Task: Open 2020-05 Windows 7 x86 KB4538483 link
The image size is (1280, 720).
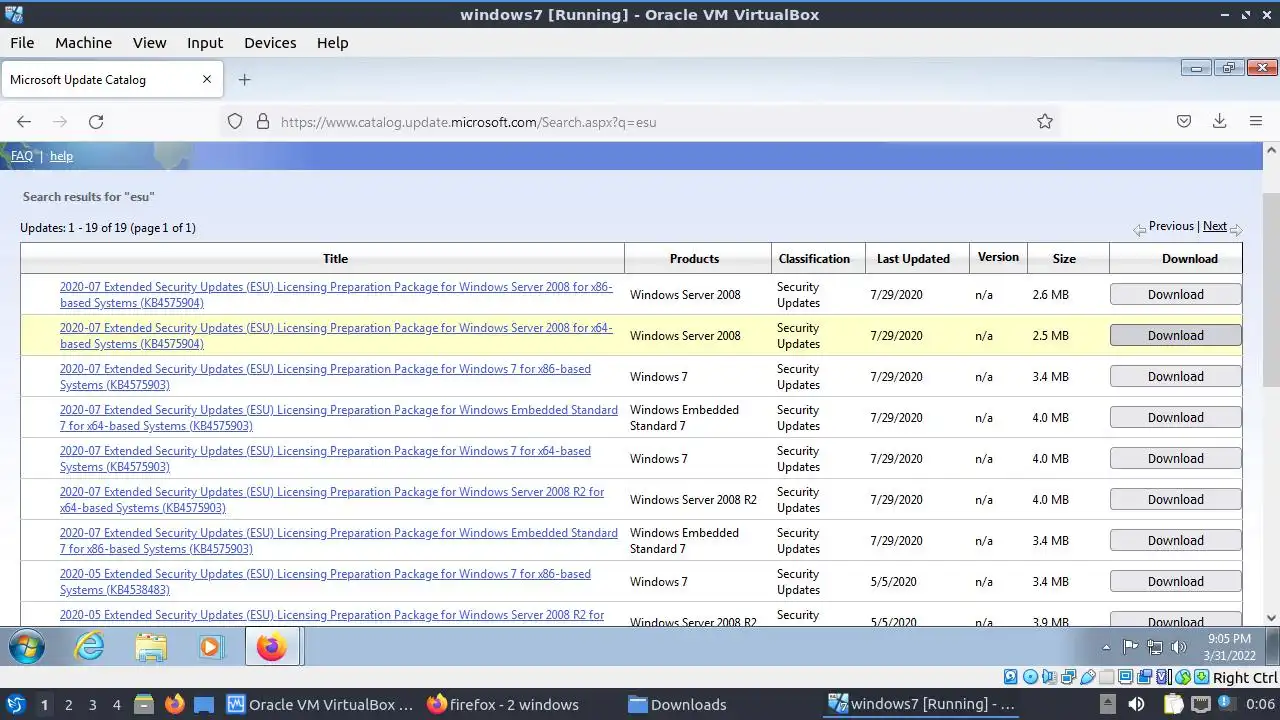Action: click(x=325, y=582)
